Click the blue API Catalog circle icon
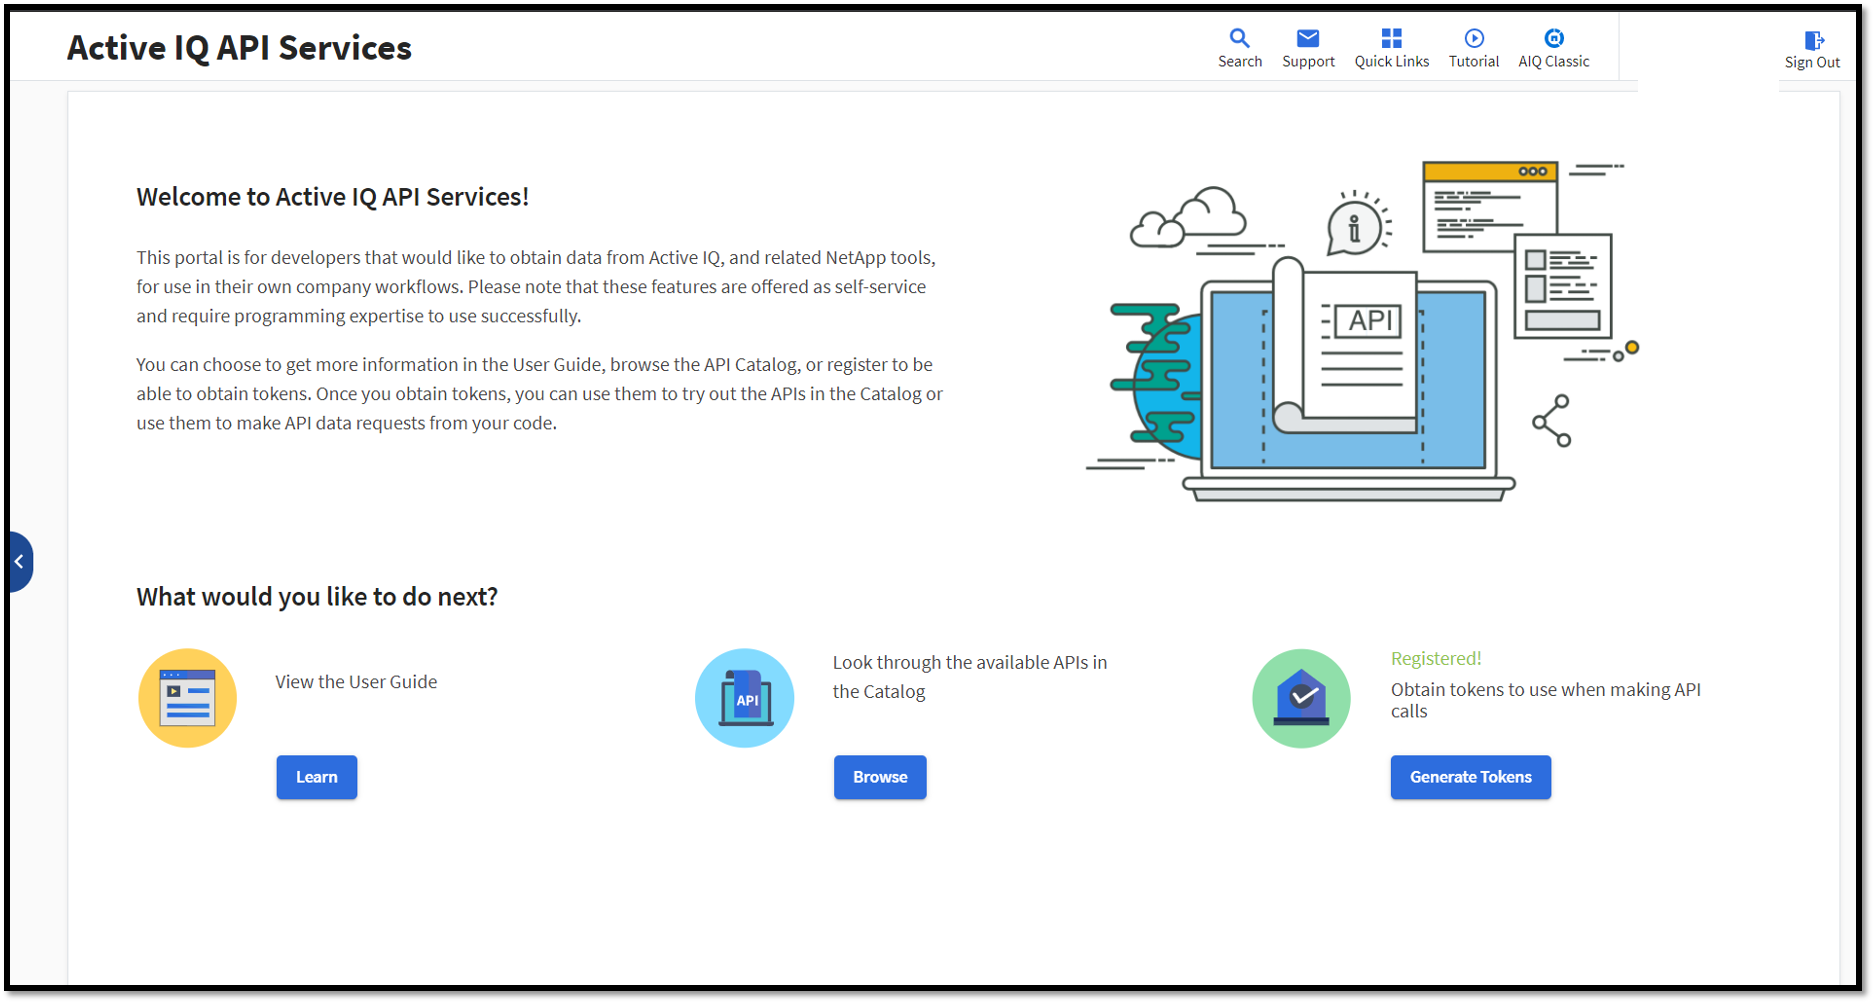Image resolution: width=1876 pixels, height=1004 pixels. [744, 698]
